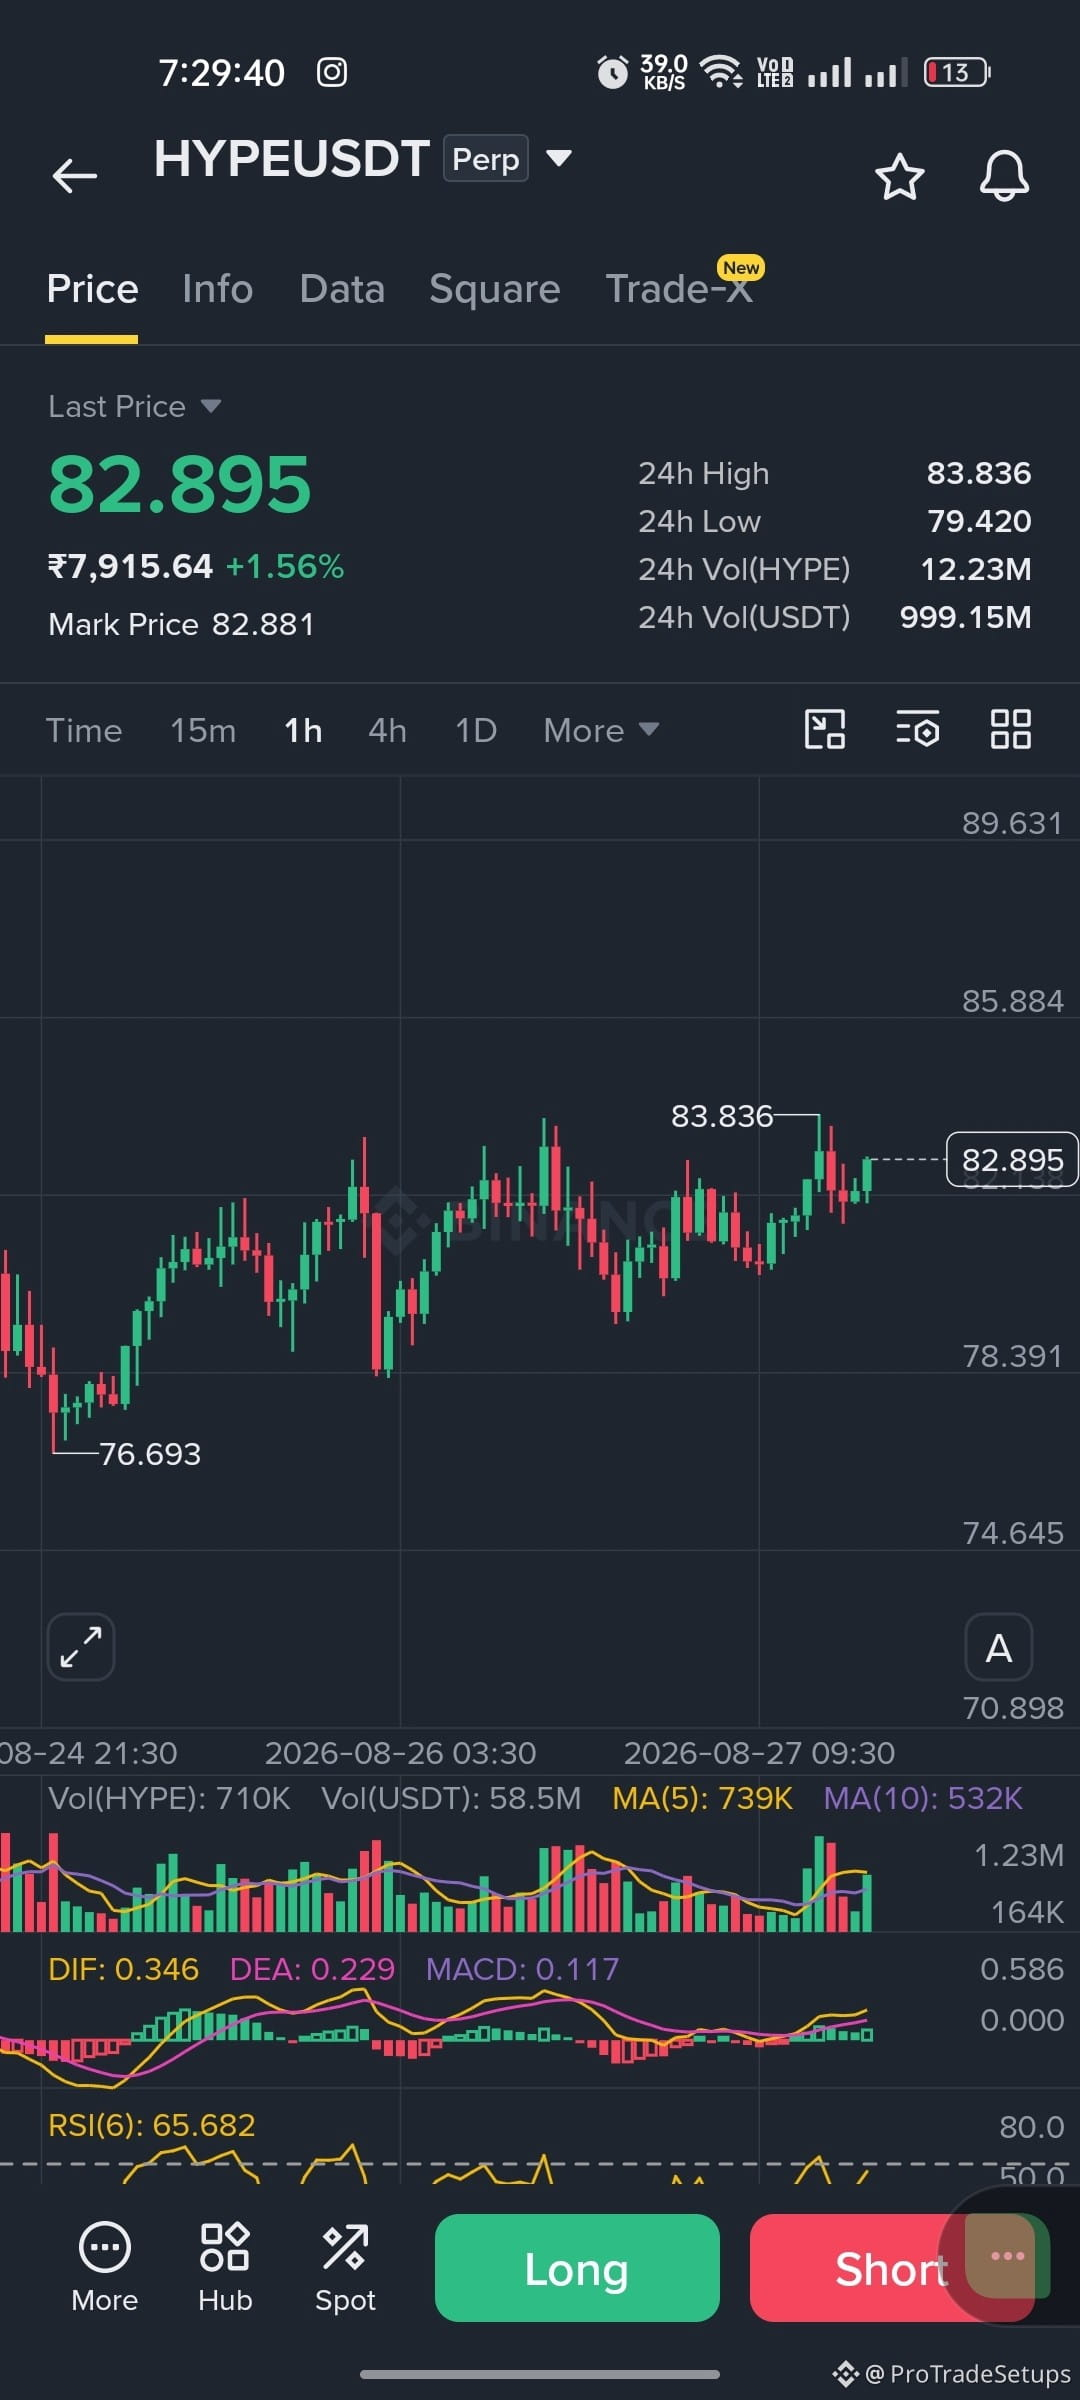
Task: Open the Info tab
Action: [x=217, y=289]
